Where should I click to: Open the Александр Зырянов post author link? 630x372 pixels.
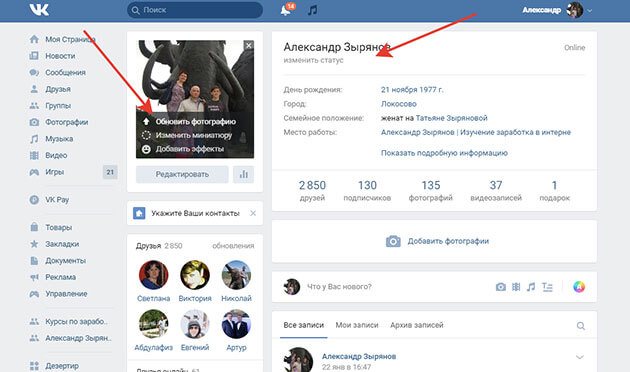(x=359, y=356)
